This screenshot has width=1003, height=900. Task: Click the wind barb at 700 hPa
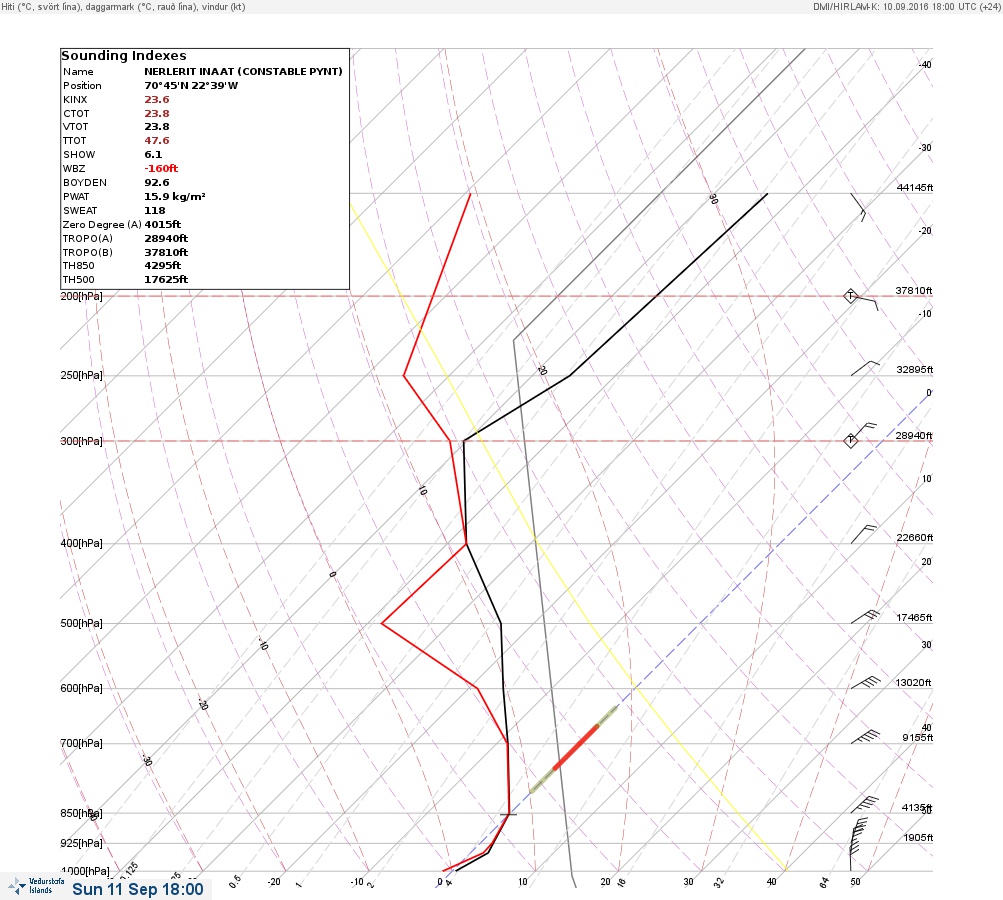coord(865,737)
